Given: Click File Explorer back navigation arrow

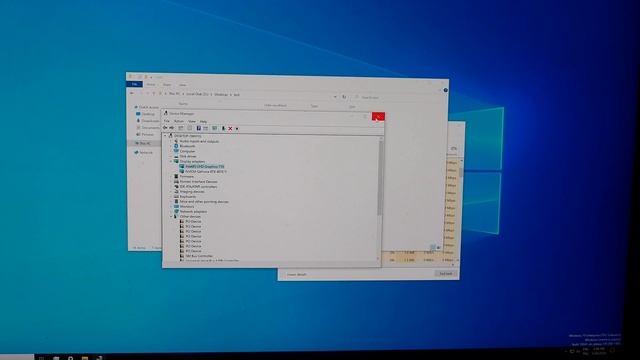Looking at the screenshot, I should [132, 93].
